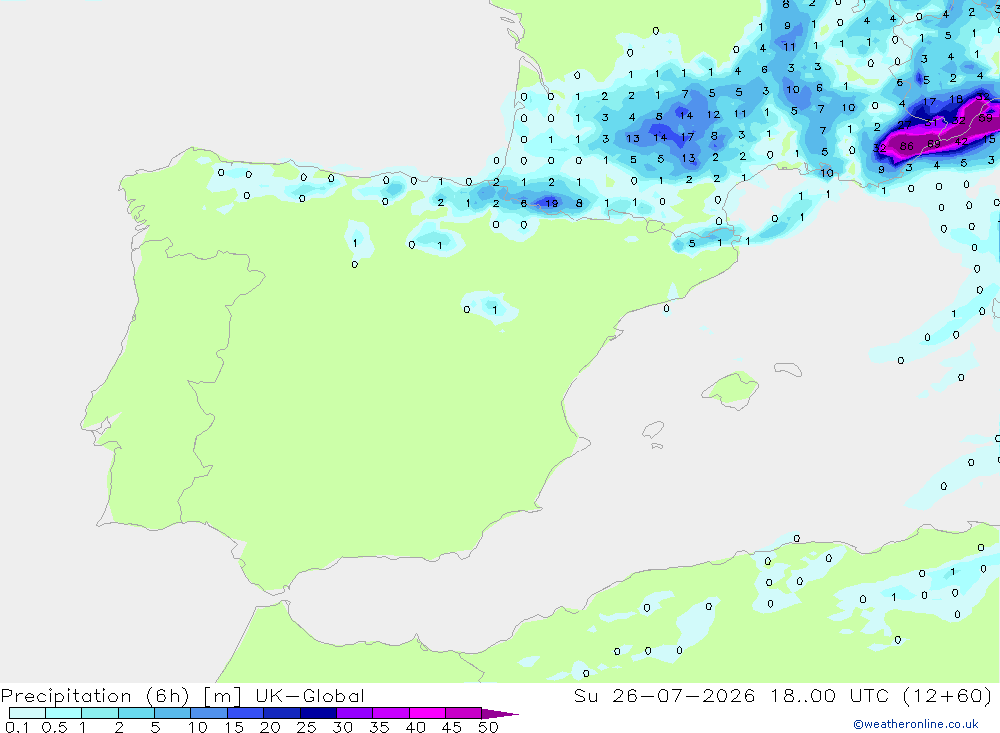This screenshot has height=733, width=1000.
Task: Click the legend label '40'
Action: [x=415, y=727]
